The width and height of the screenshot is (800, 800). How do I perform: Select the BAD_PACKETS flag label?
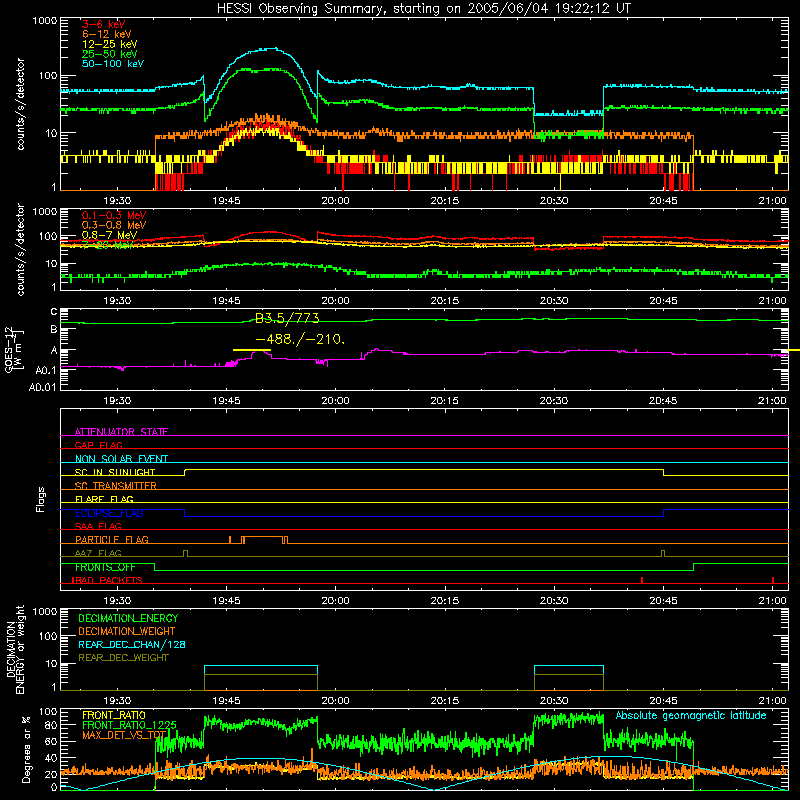[x=107, y=580]
